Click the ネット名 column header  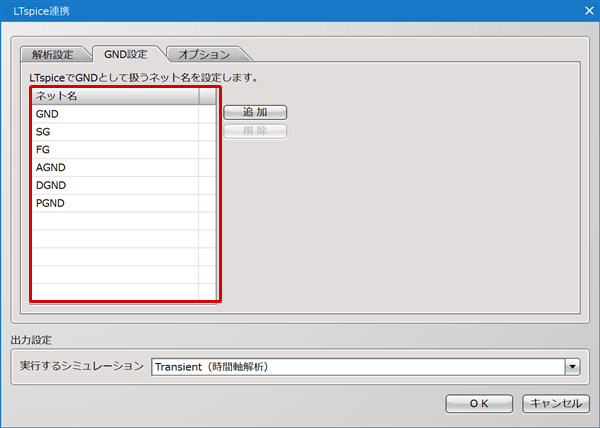click(x=115, y=97)
